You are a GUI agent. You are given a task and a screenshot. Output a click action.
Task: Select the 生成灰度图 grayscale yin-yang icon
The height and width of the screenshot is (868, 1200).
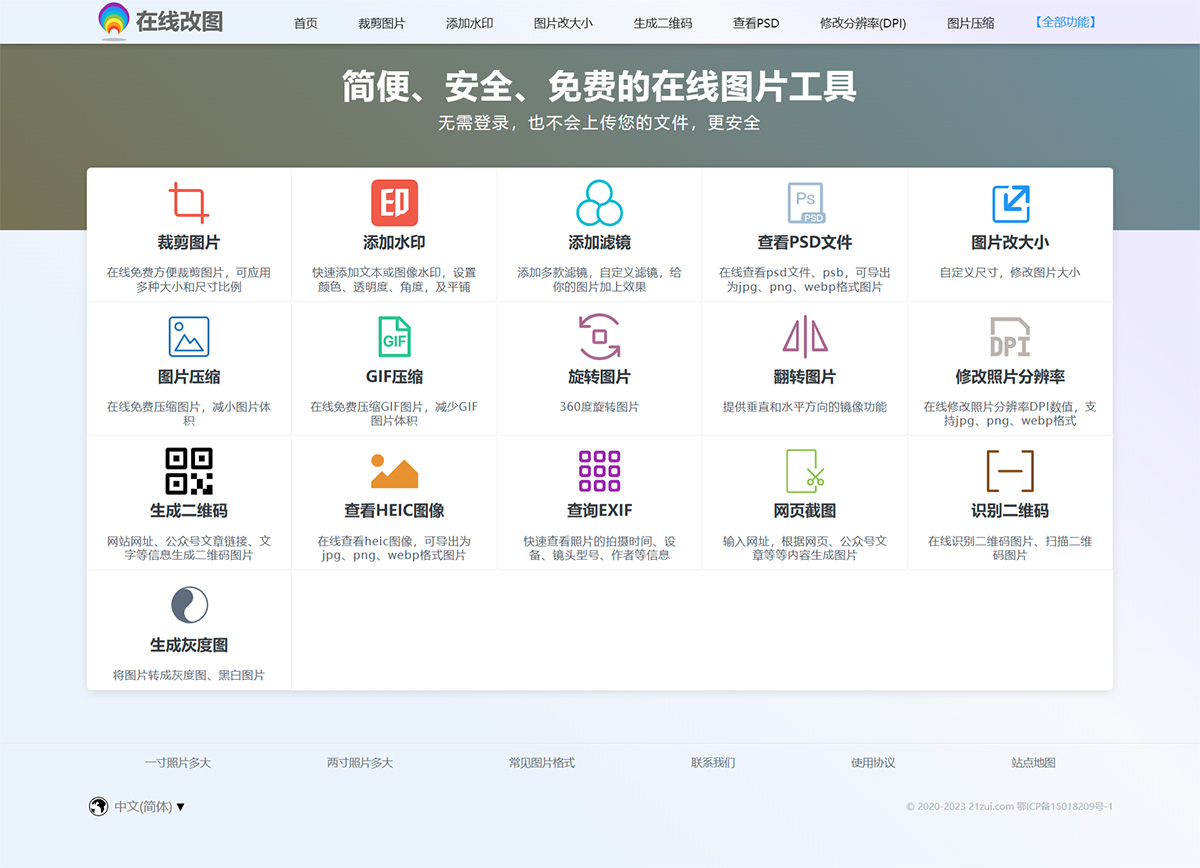point(189,603)
